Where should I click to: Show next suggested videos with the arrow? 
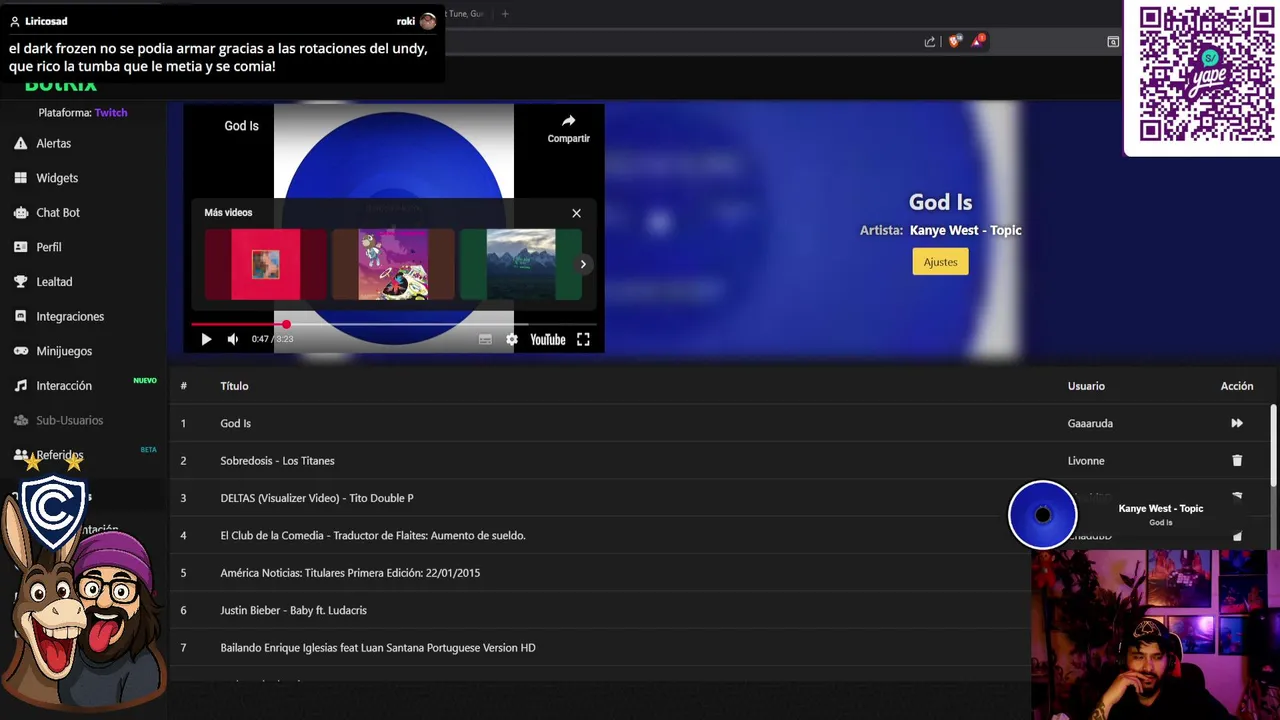(583, 264)
